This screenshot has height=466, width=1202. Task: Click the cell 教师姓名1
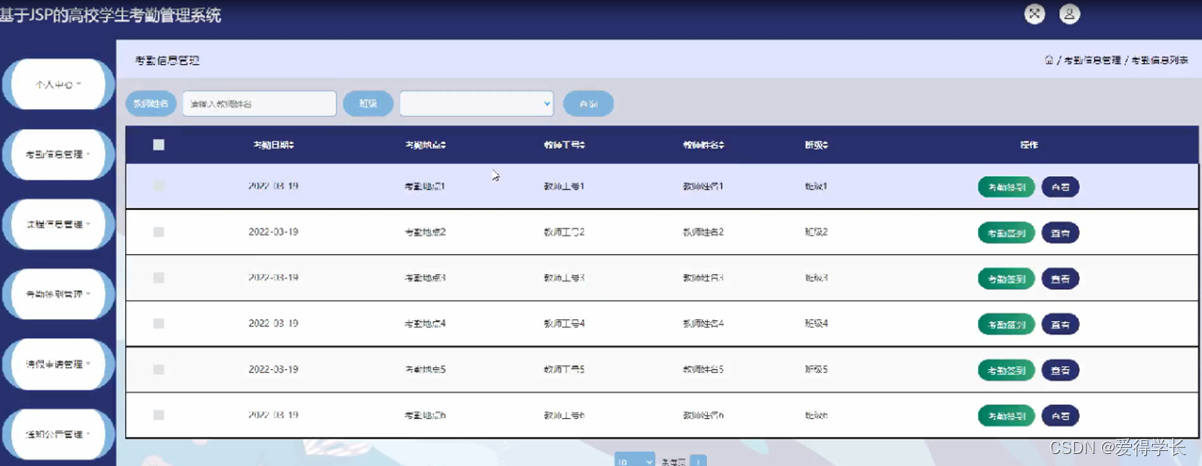[703, 186]
